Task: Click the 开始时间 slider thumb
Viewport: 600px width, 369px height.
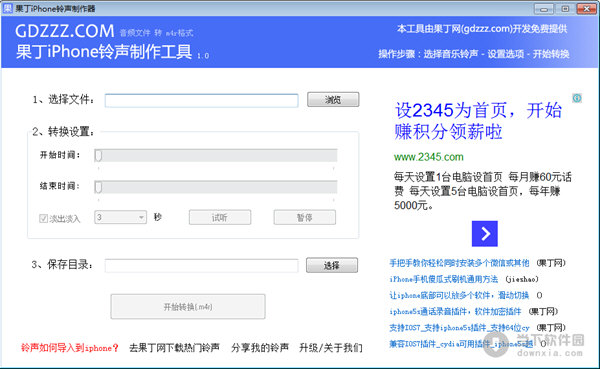Action: tap(98, 156)
